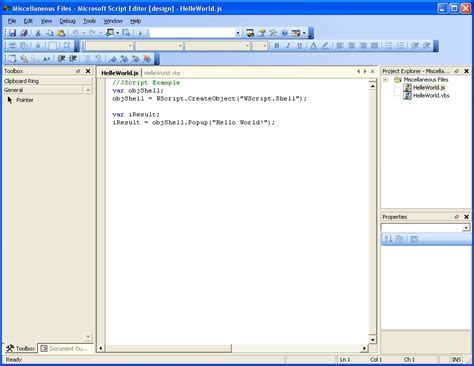Open Project Explorer from the toolbar icon
The width and height of the screenshot is (474, 366).
(250, 33)
